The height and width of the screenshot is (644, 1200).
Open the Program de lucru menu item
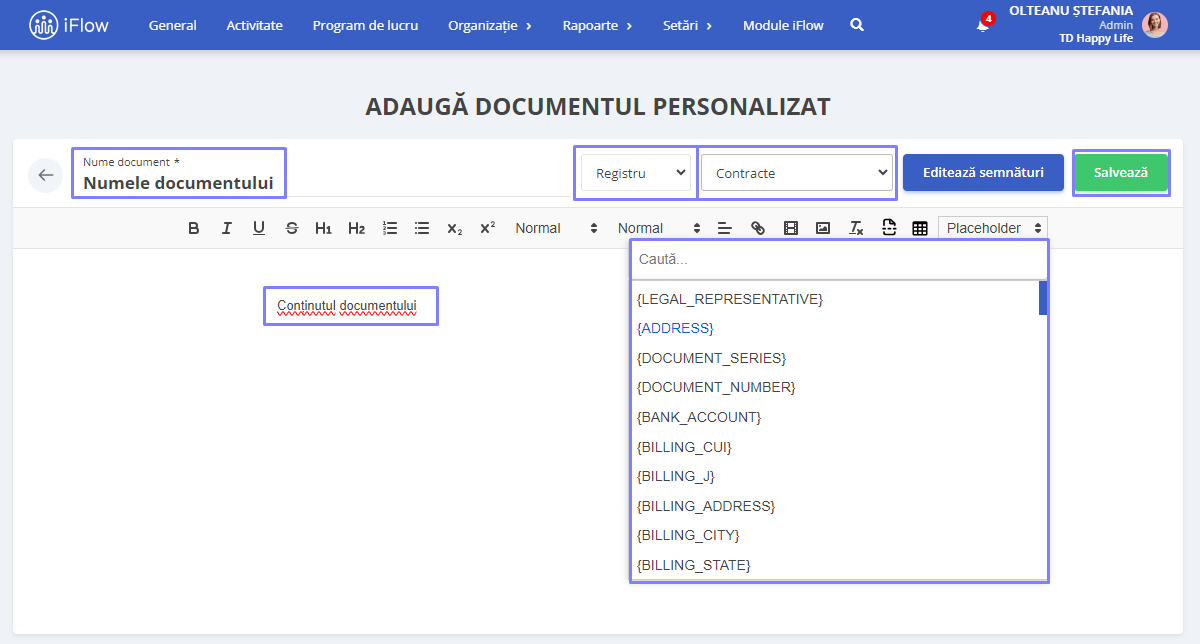point(365,25)
